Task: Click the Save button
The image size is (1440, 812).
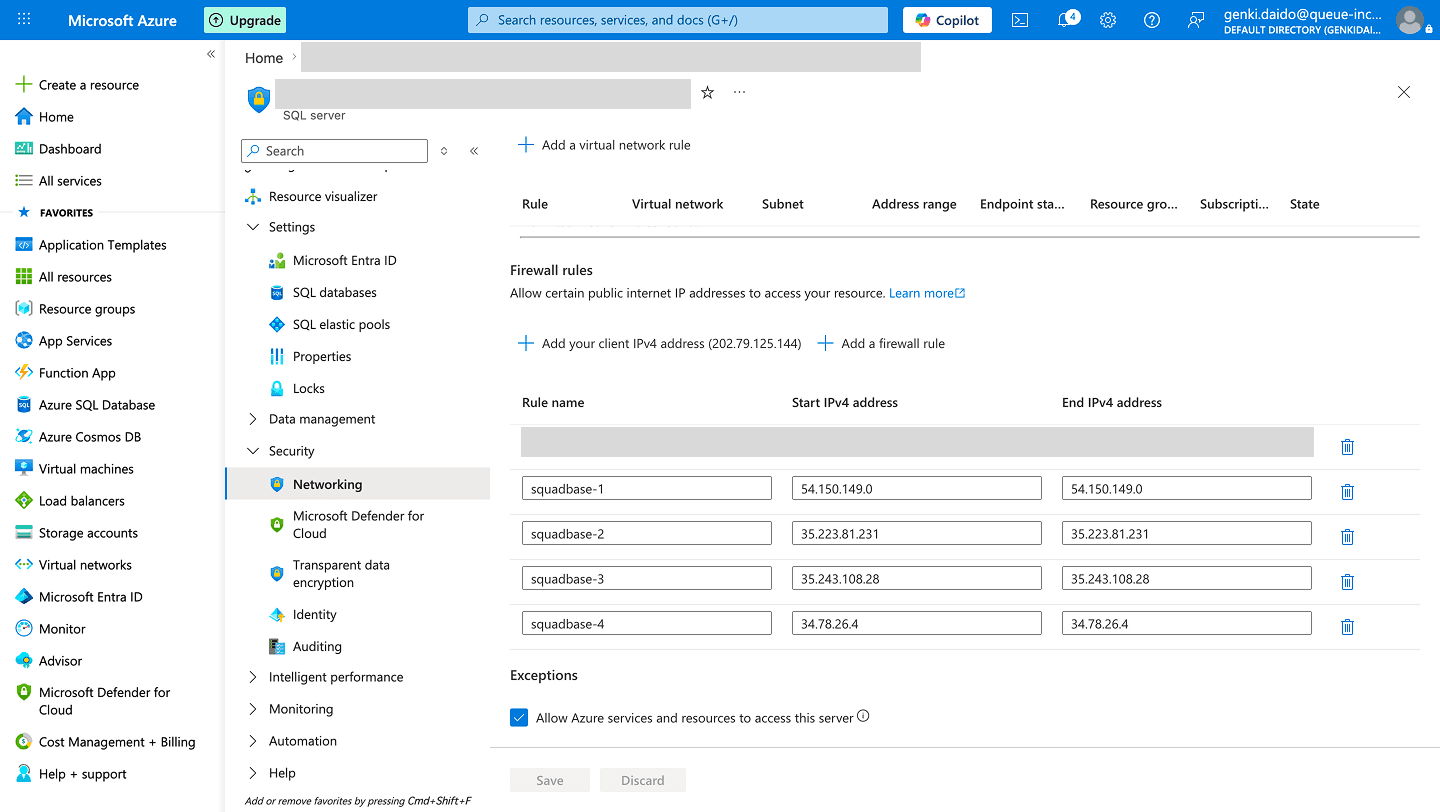Action: point(550,780)
